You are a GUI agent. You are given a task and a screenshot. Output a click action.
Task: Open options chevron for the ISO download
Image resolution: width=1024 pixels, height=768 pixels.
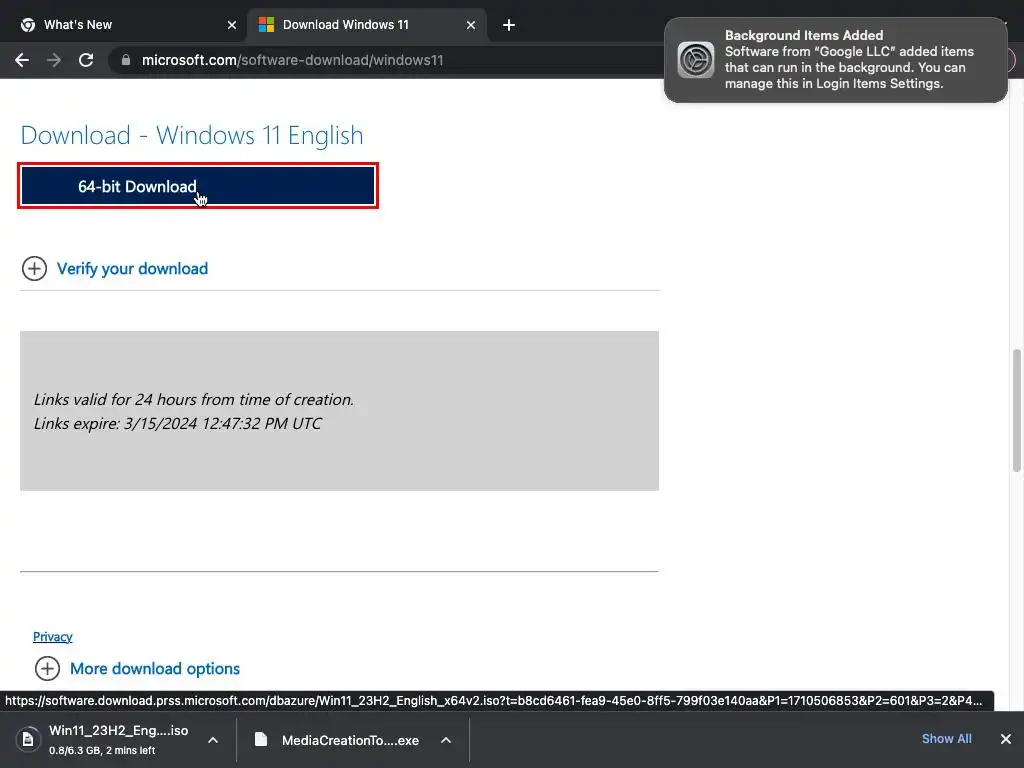(x=213, y=740)
